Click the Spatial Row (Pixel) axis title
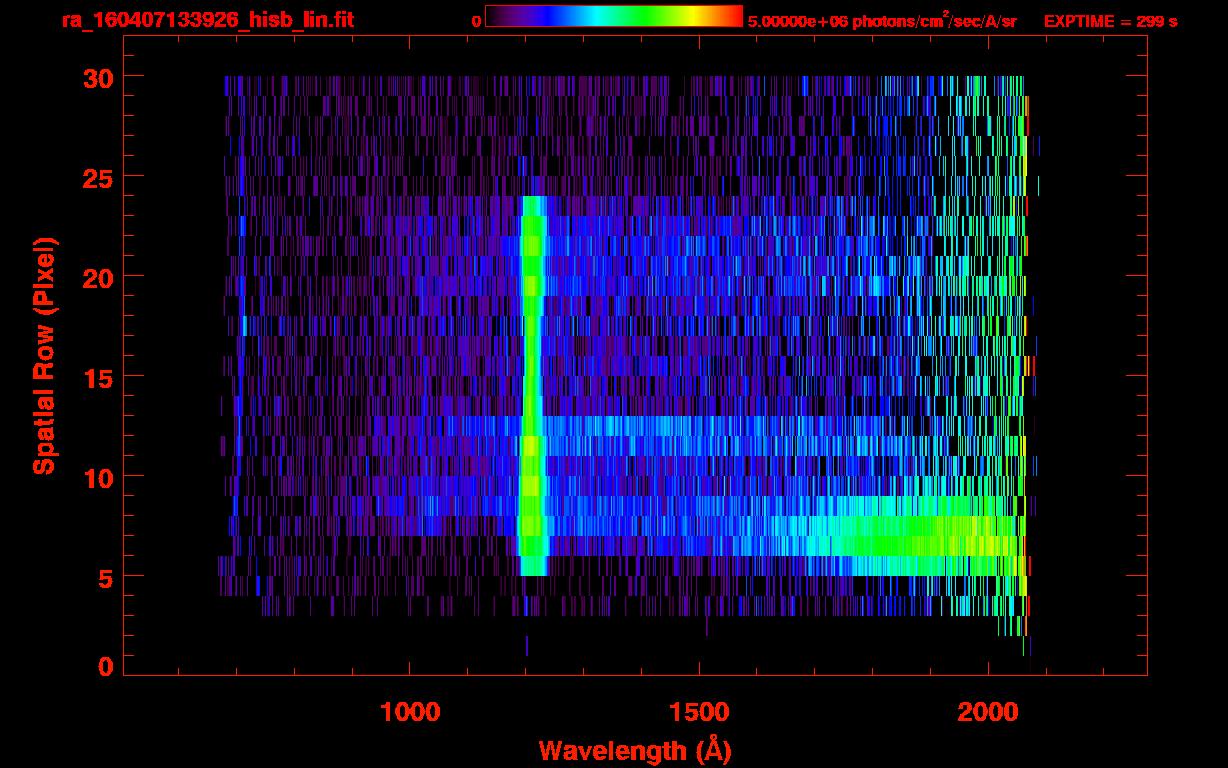This screenshot has height=768, width=1228. 44,356
